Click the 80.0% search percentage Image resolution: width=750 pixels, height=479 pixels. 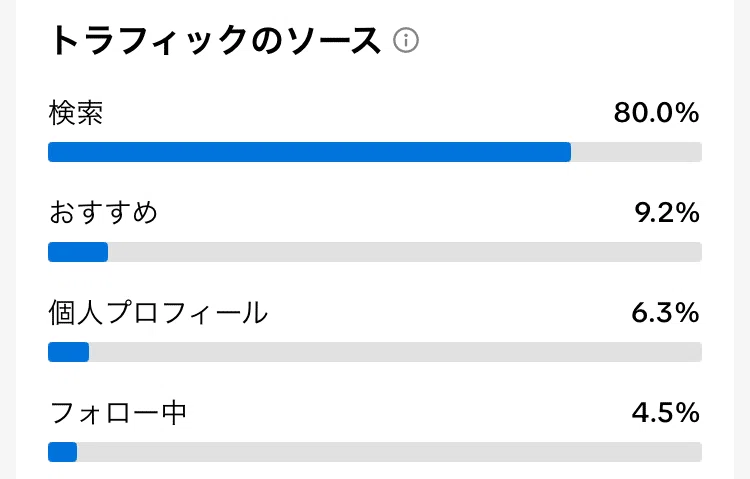(656, 113)
